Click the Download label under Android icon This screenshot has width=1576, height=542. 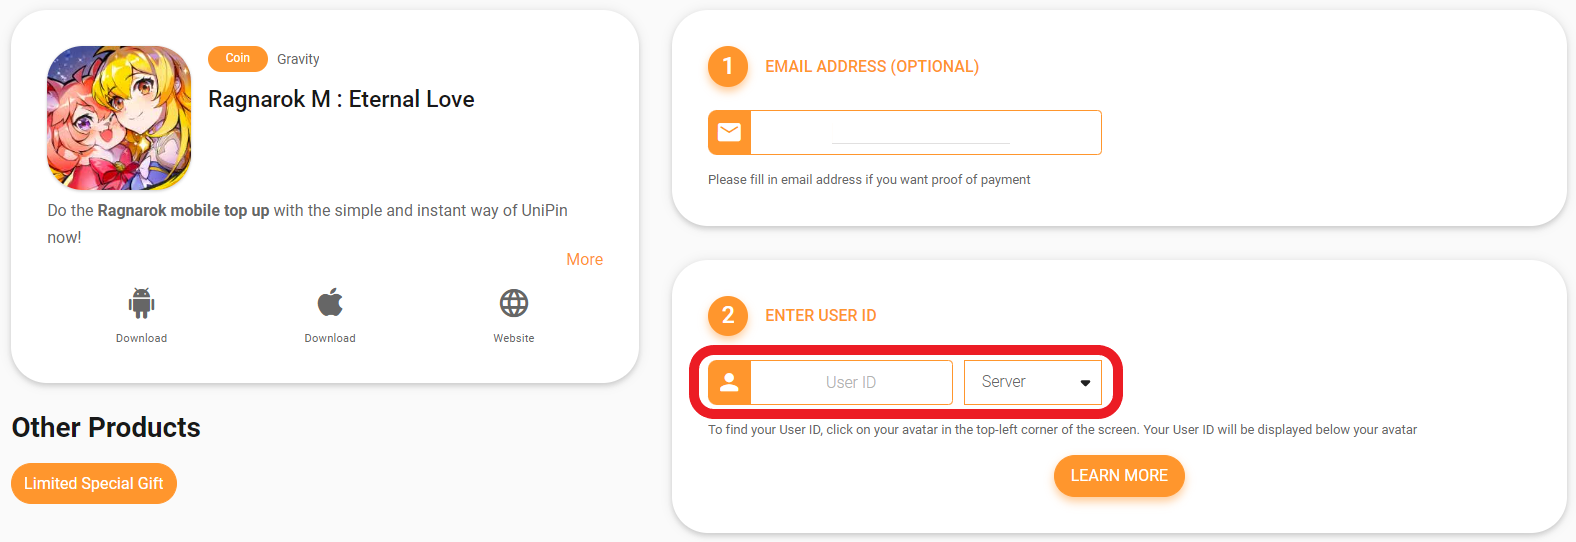pyautogui.click(x=141, y=338)
